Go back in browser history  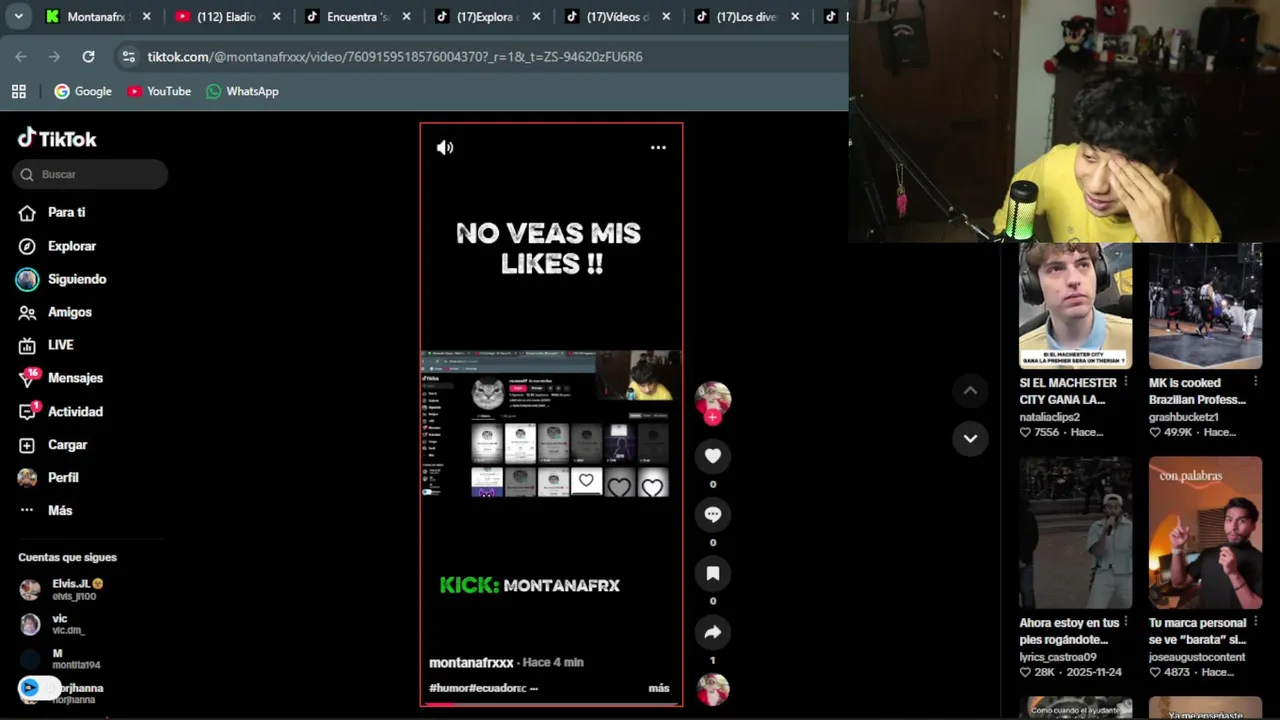point(21,57)
